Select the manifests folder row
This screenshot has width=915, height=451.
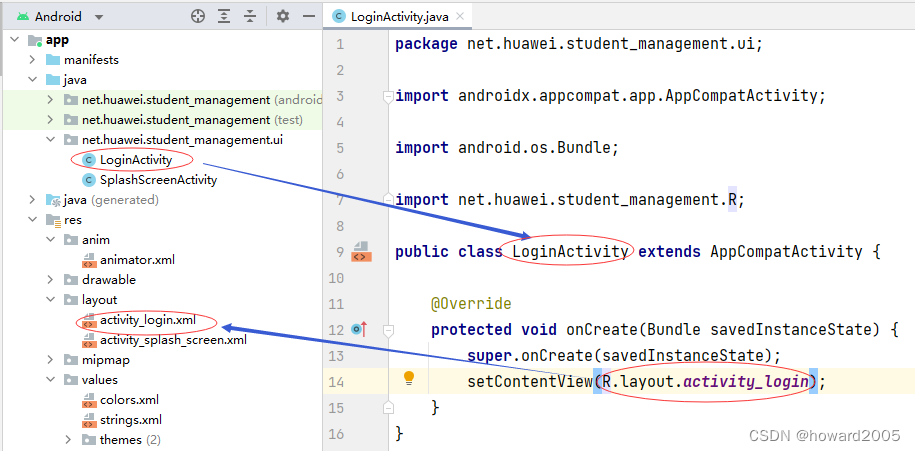tap(162, 60)
